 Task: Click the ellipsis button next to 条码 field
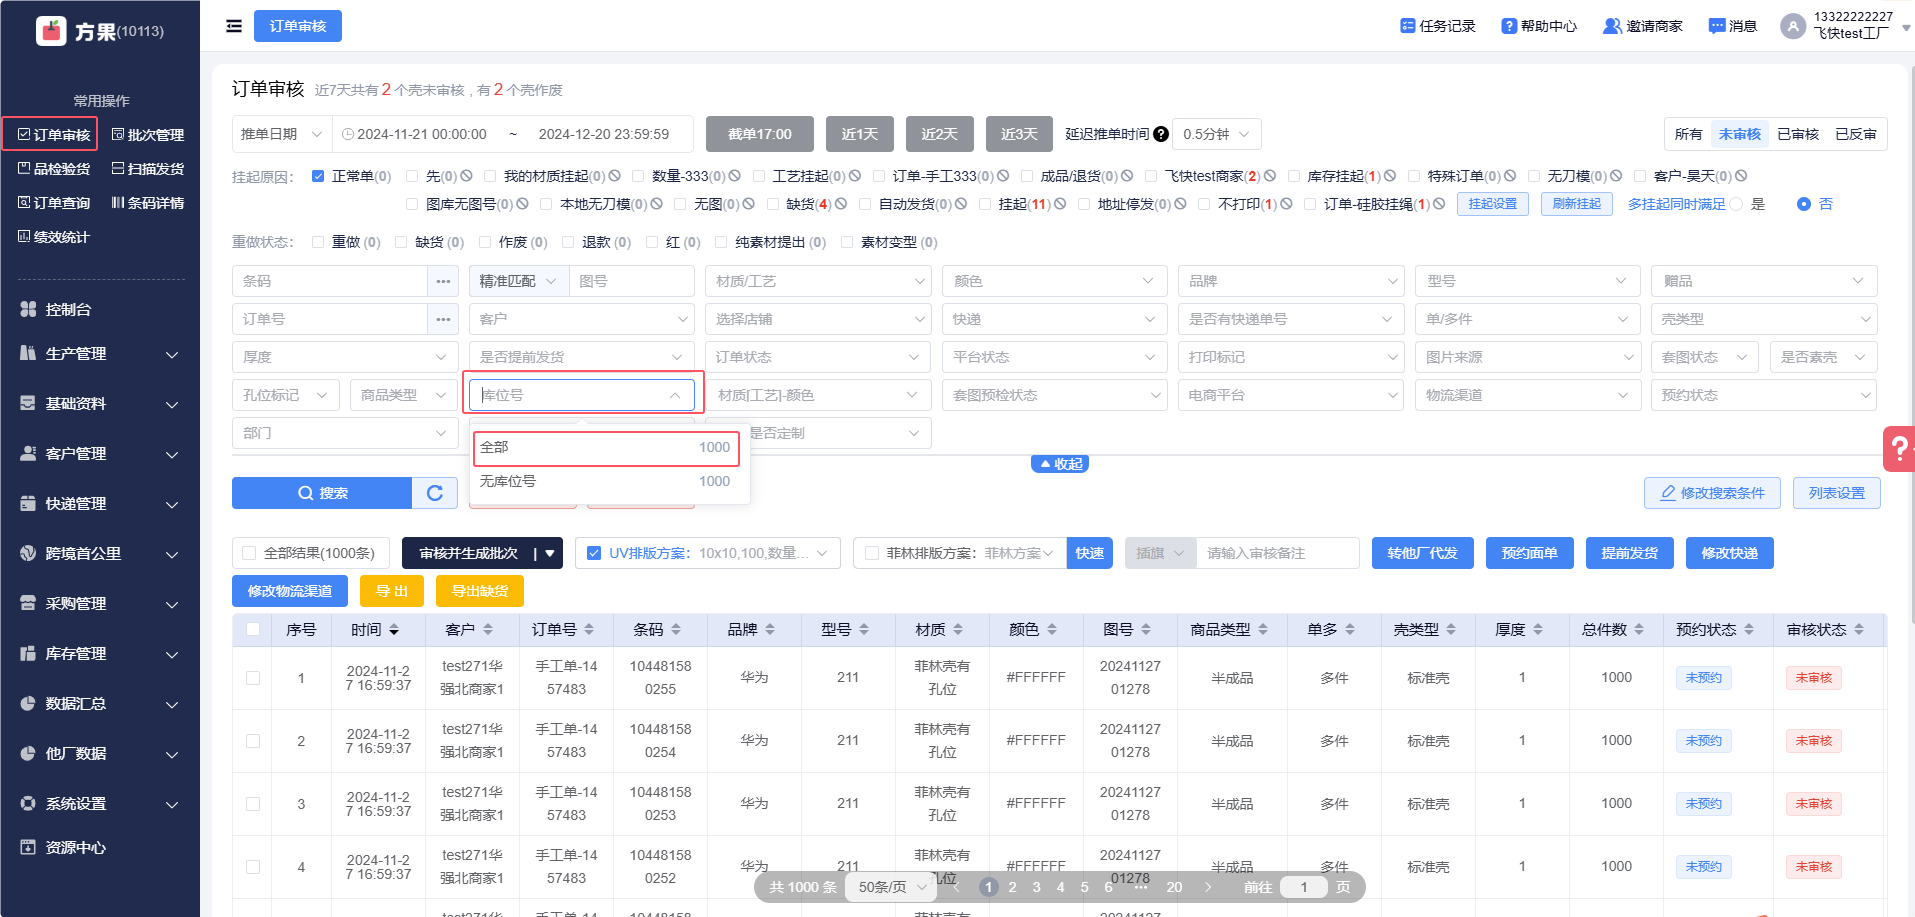point(443,281)
